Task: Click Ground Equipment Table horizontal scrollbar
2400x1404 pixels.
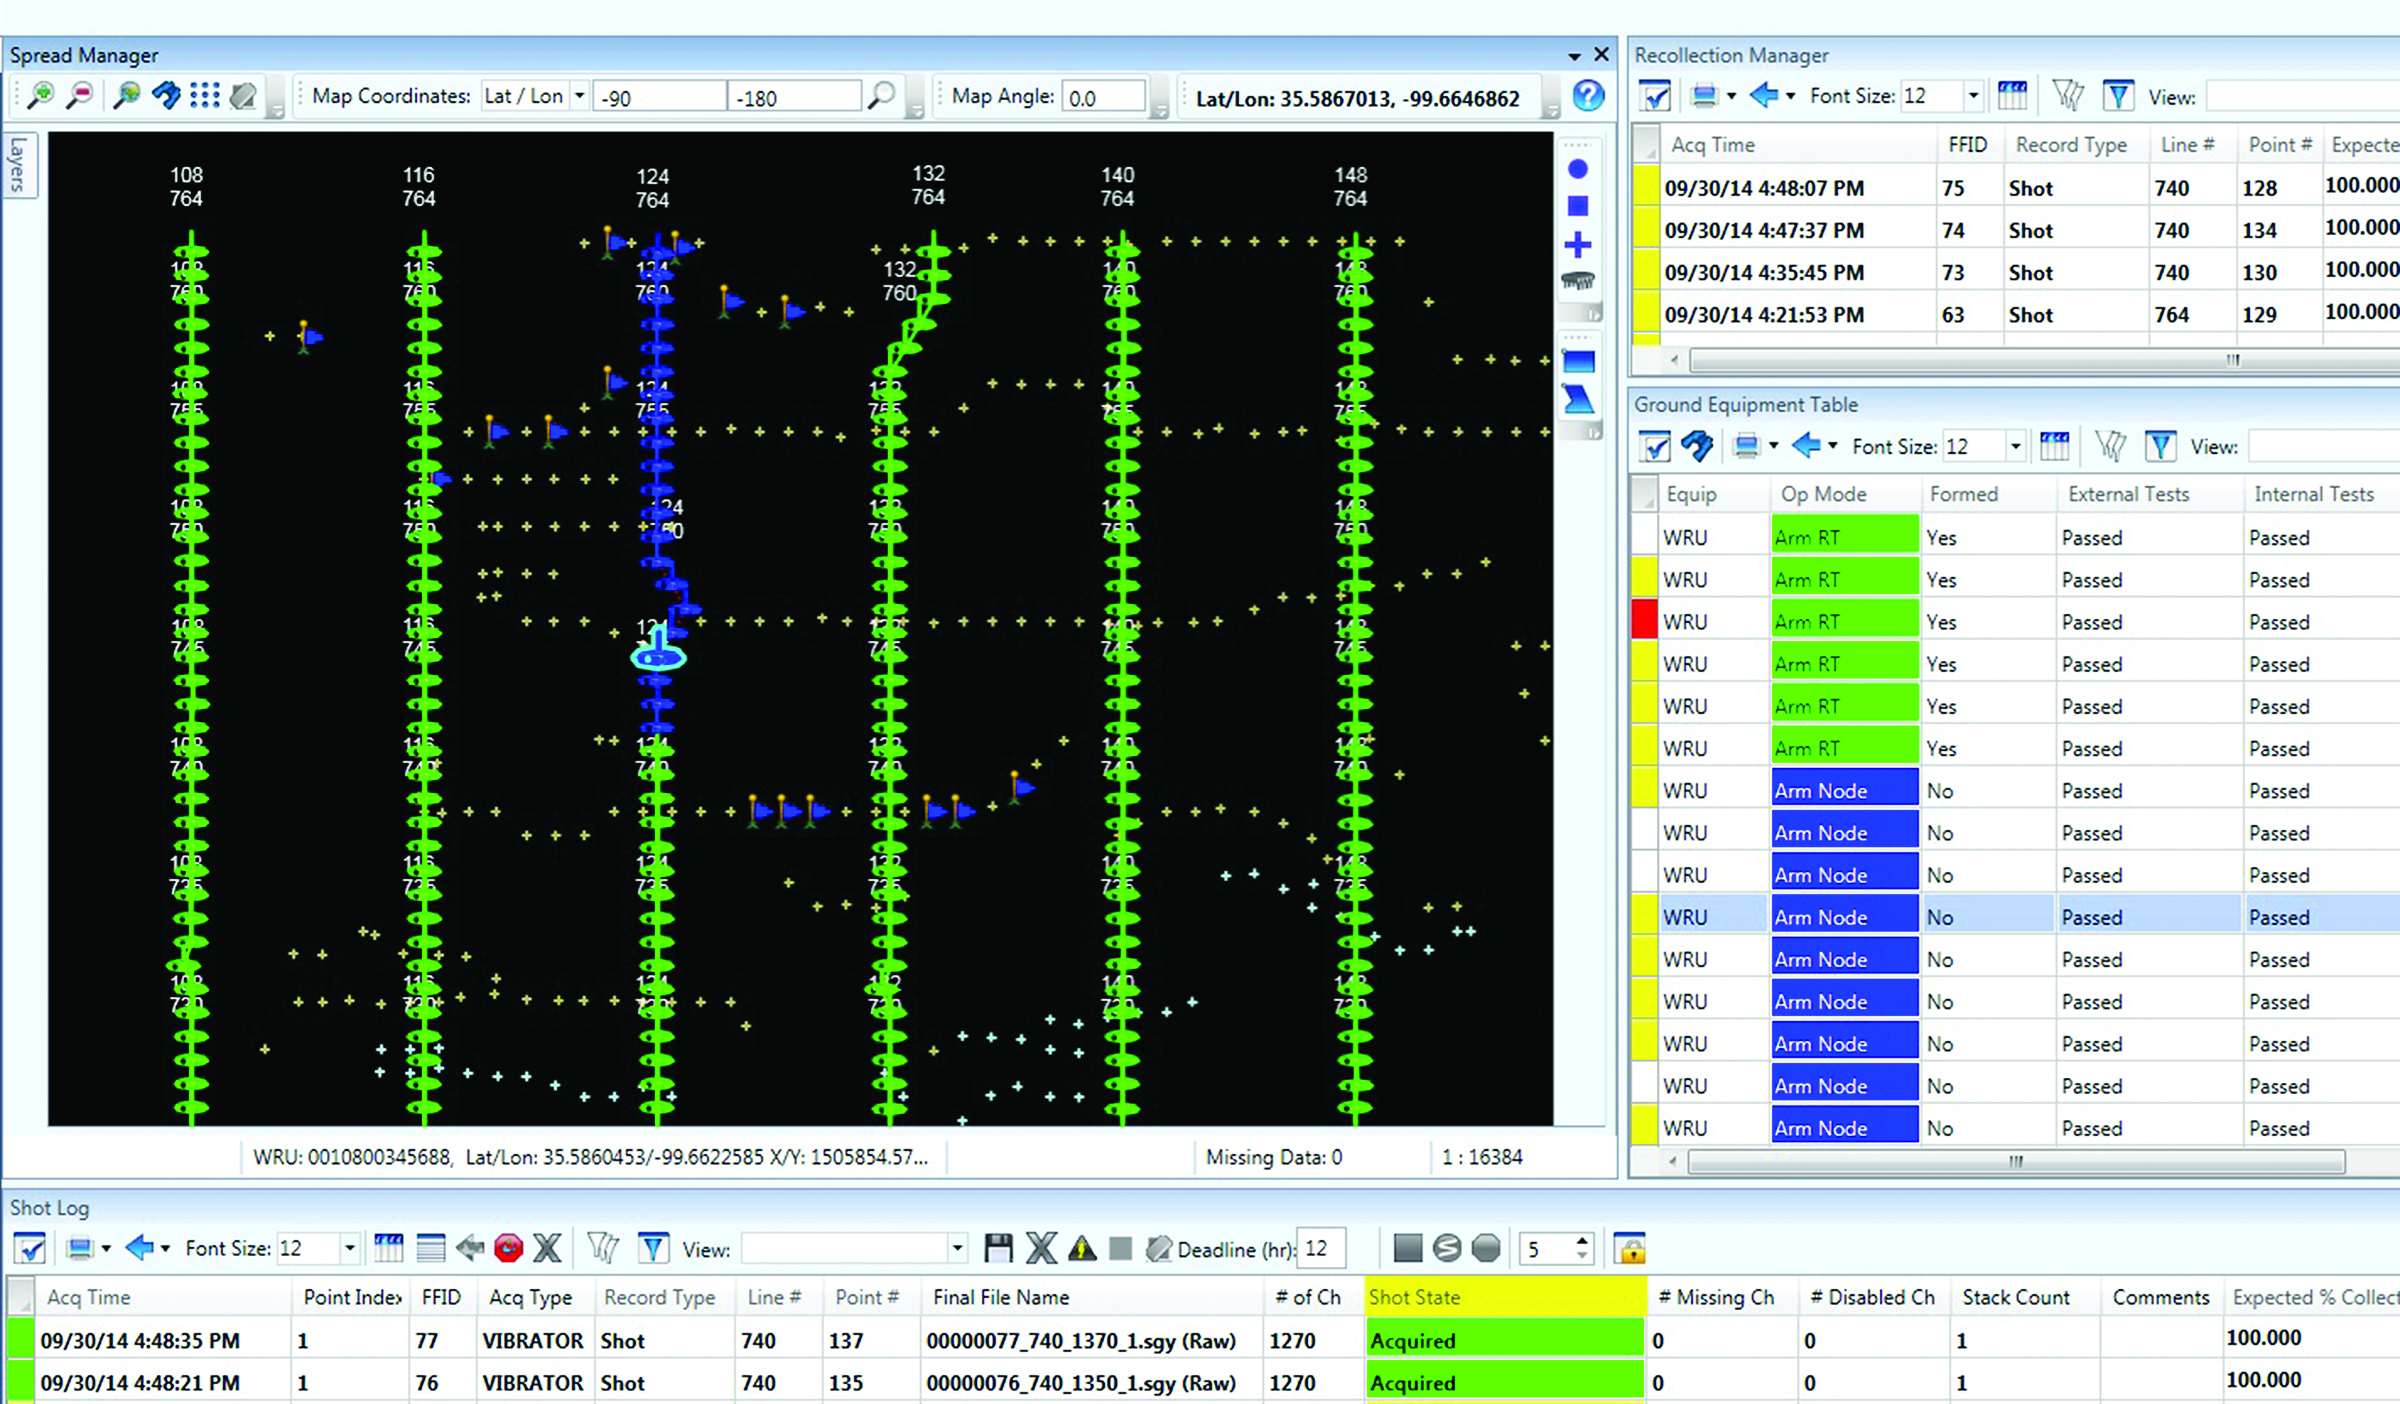Action: pyautogui.click(x=2015, y=1161)
